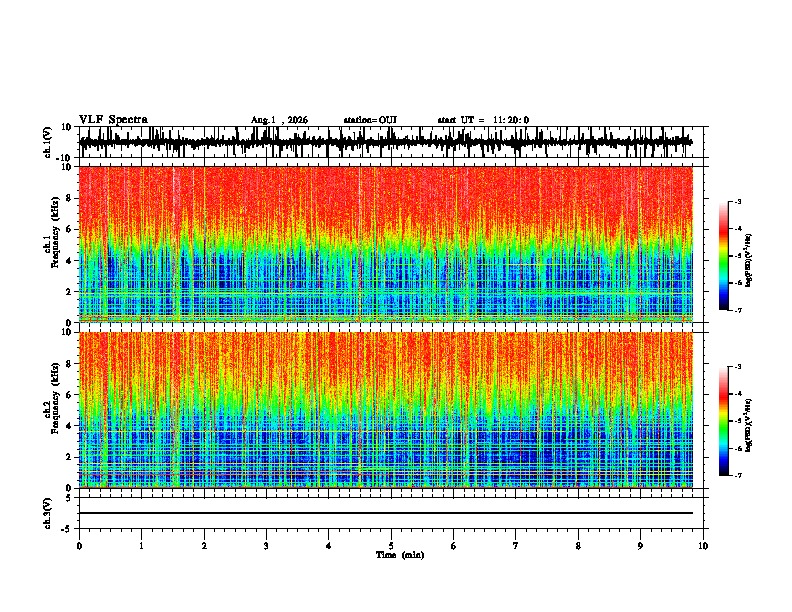Click the time axis tick label "4"
Viewport: 792px width, 612px height.
pyautogui.click(x=329, y=546)
